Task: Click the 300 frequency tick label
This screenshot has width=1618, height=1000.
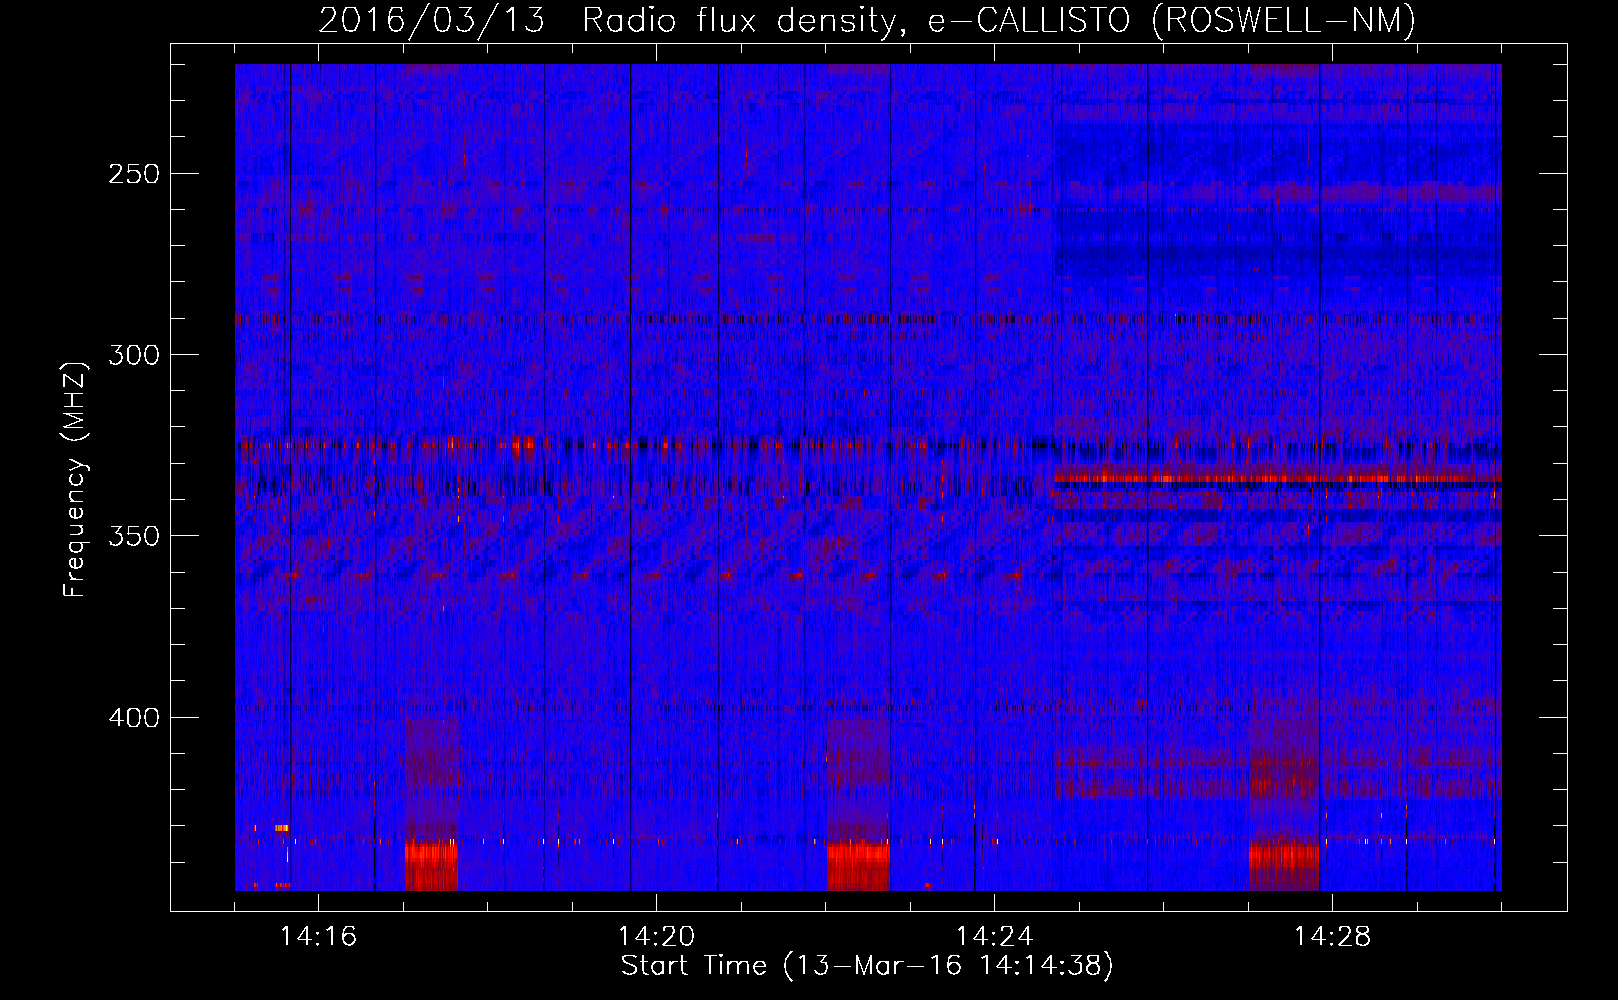Action: point(133,355)
